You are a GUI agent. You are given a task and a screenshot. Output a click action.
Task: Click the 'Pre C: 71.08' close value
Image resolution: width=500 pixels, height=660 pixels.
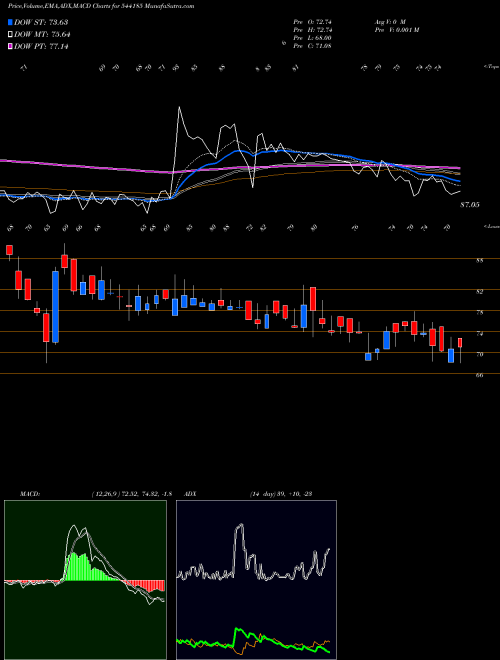click(x=313, y=46)
